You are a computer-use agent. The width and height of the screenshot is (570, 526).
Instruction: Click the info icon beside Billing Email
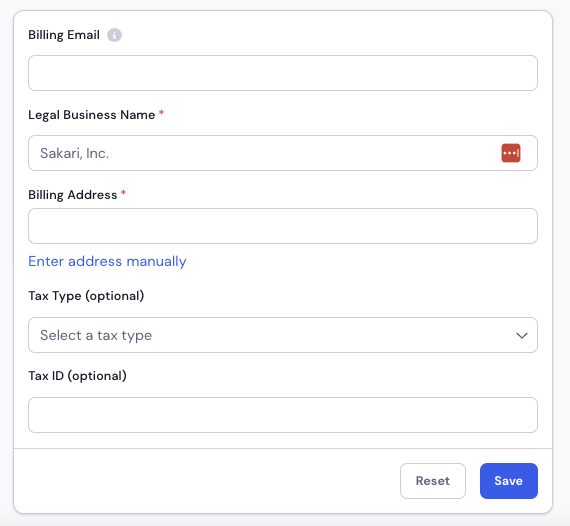tap(114, 35)
